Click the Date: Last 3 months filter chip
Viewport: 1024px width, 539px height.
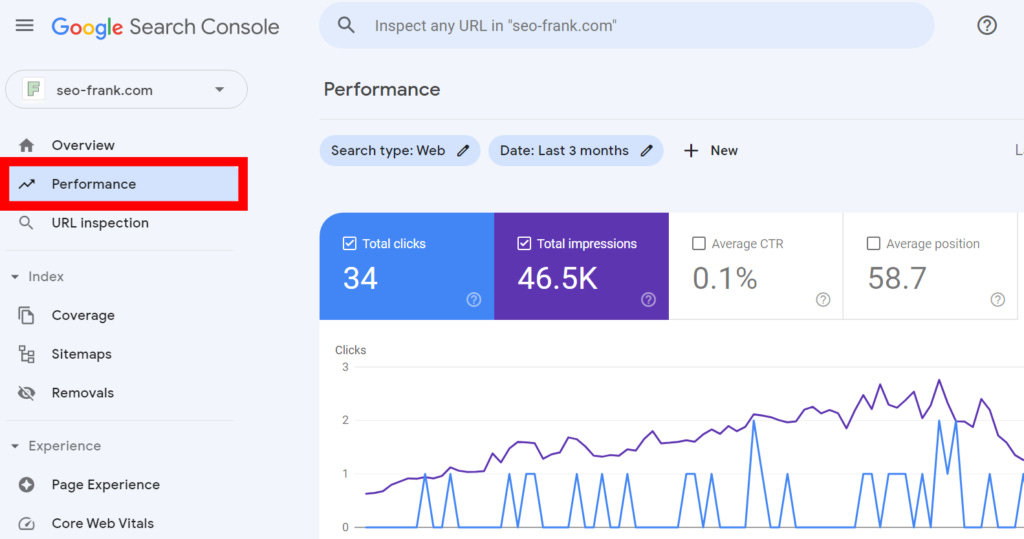(576, 151)
